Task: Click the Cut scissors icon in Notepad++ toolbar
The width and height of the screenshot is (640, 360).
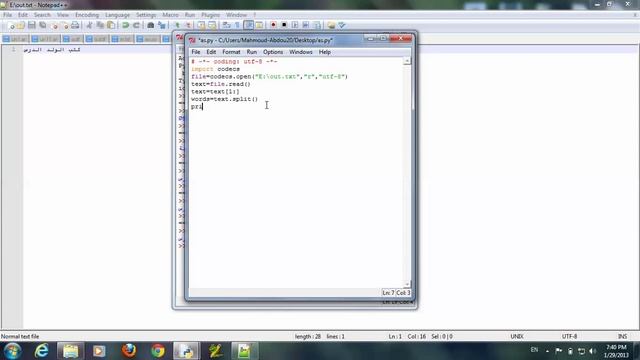Action: click(x=89, y=25)
